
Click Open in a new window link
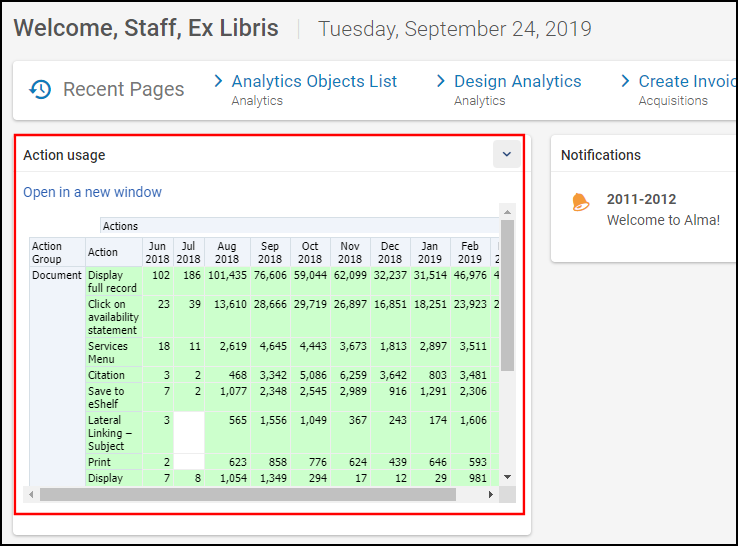coord(92,192)
